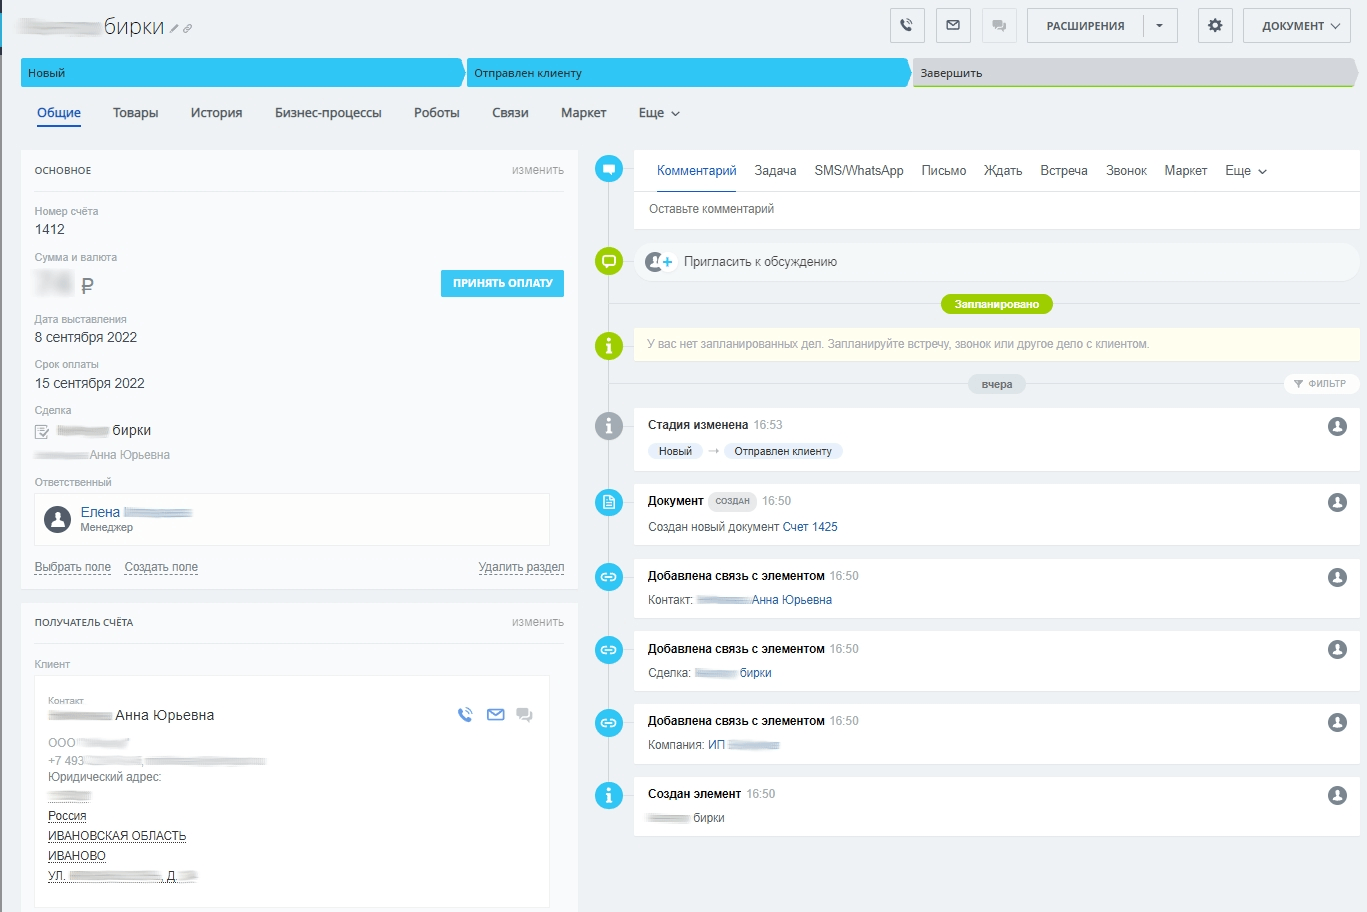Screen dimensions: 1367x912
Task: Click the invoice number '1412'
Action: 50,229
